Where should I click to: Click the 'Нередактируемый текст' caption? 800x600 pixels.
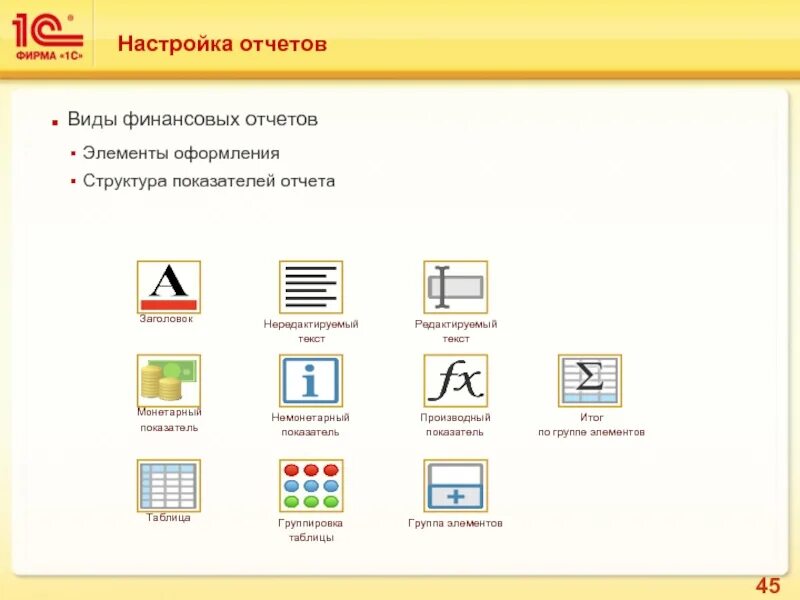311,331
